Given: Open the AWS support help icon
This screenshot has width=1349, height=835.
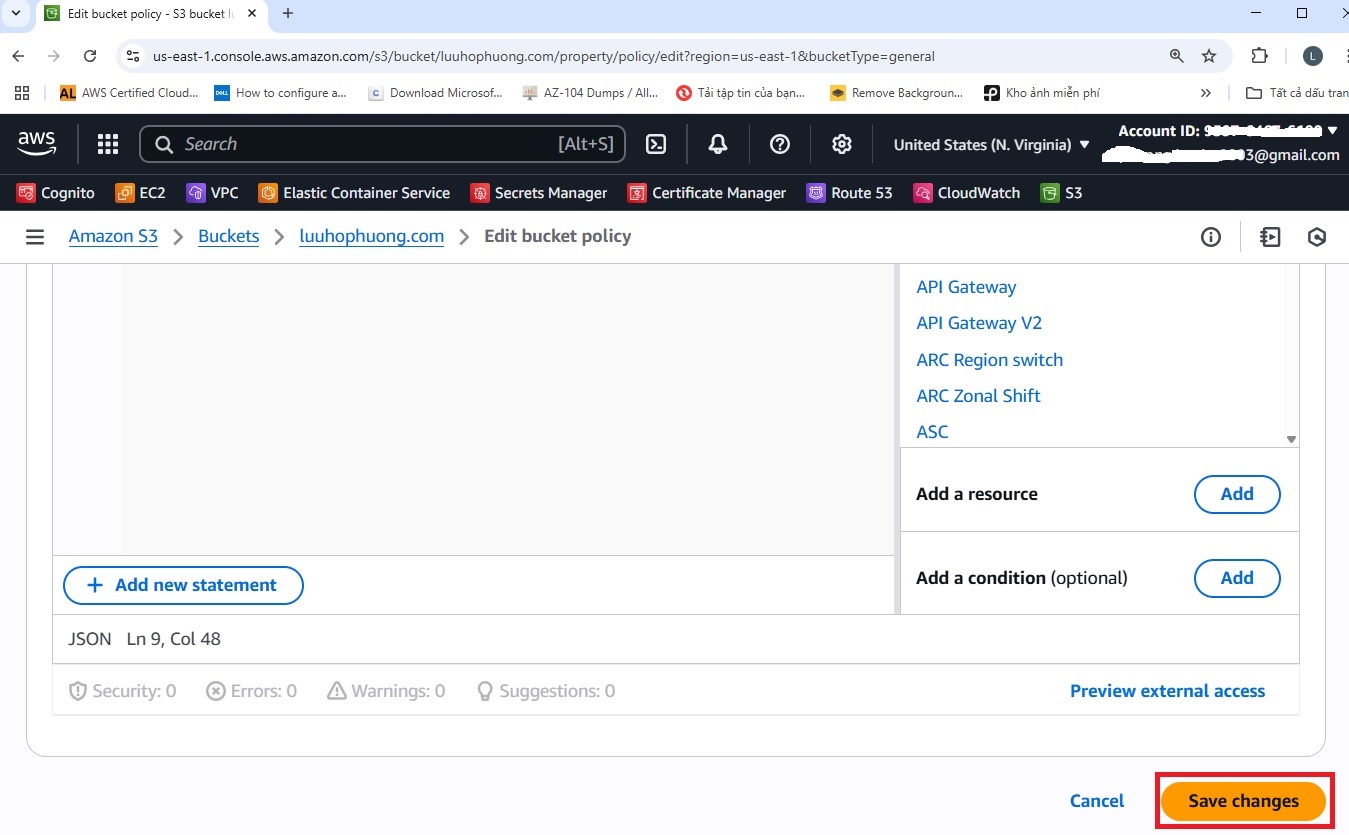Looking at the screenshot, I should [780, 145].
